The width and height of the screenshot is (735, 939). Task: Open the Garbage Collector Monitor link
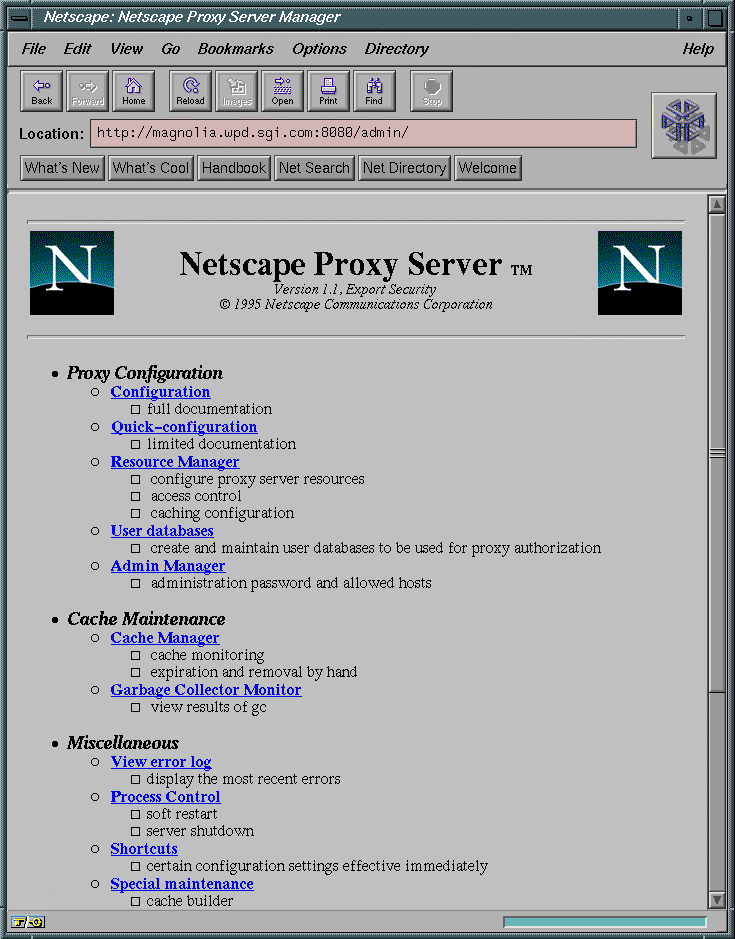(205, 690)
